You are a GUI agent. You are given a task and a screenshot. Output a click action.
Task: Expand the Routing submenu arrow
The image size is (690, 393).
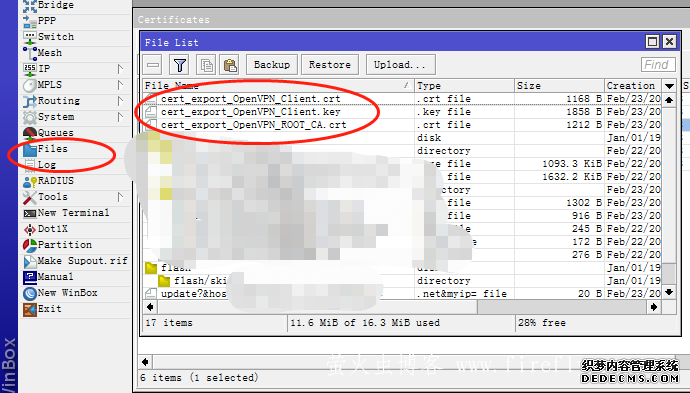[121, 101]
